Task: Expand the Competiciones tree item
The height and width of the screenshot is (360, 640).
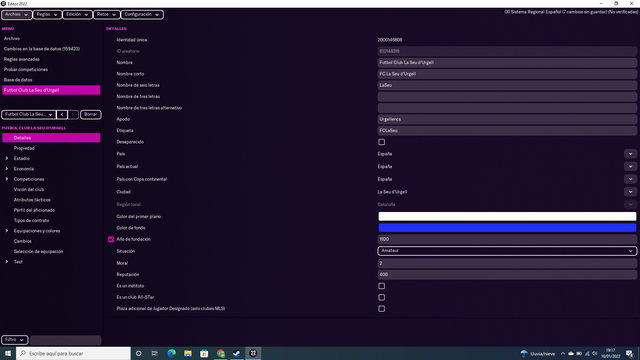Action: tap(7, 179)
